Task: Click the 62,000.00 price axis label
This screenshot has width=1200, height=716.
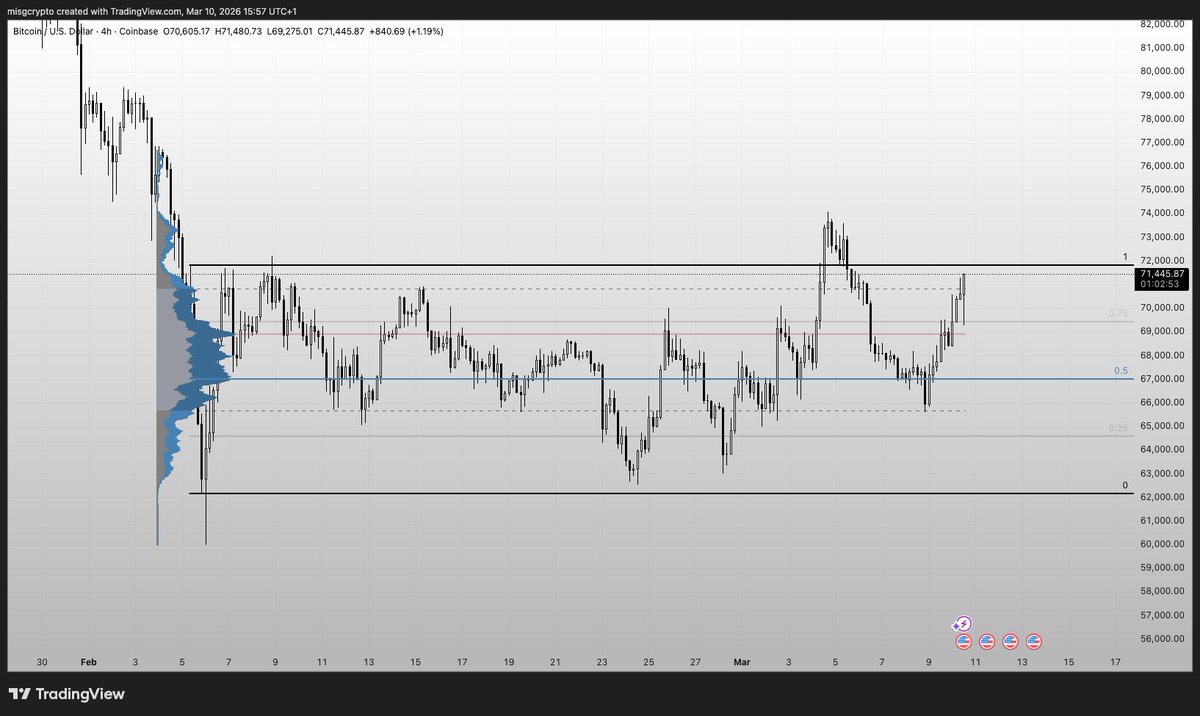Action: click(1163, 497)
